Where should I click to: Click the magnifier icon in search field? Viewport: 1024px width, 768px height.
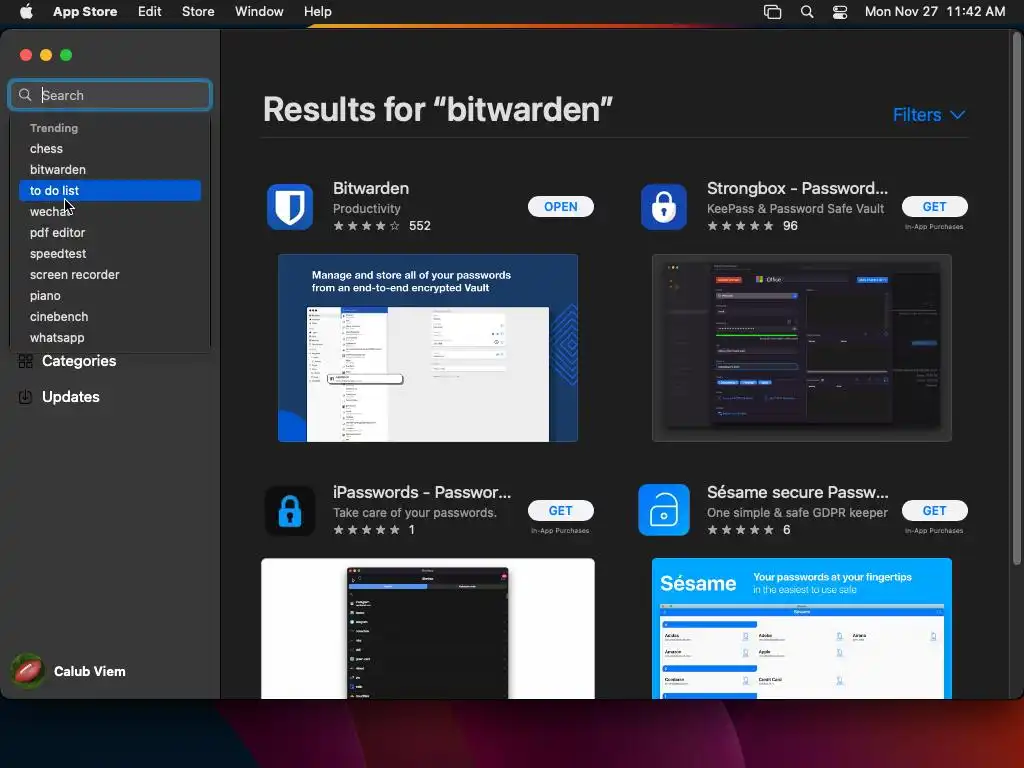click(x=25, y=95)
